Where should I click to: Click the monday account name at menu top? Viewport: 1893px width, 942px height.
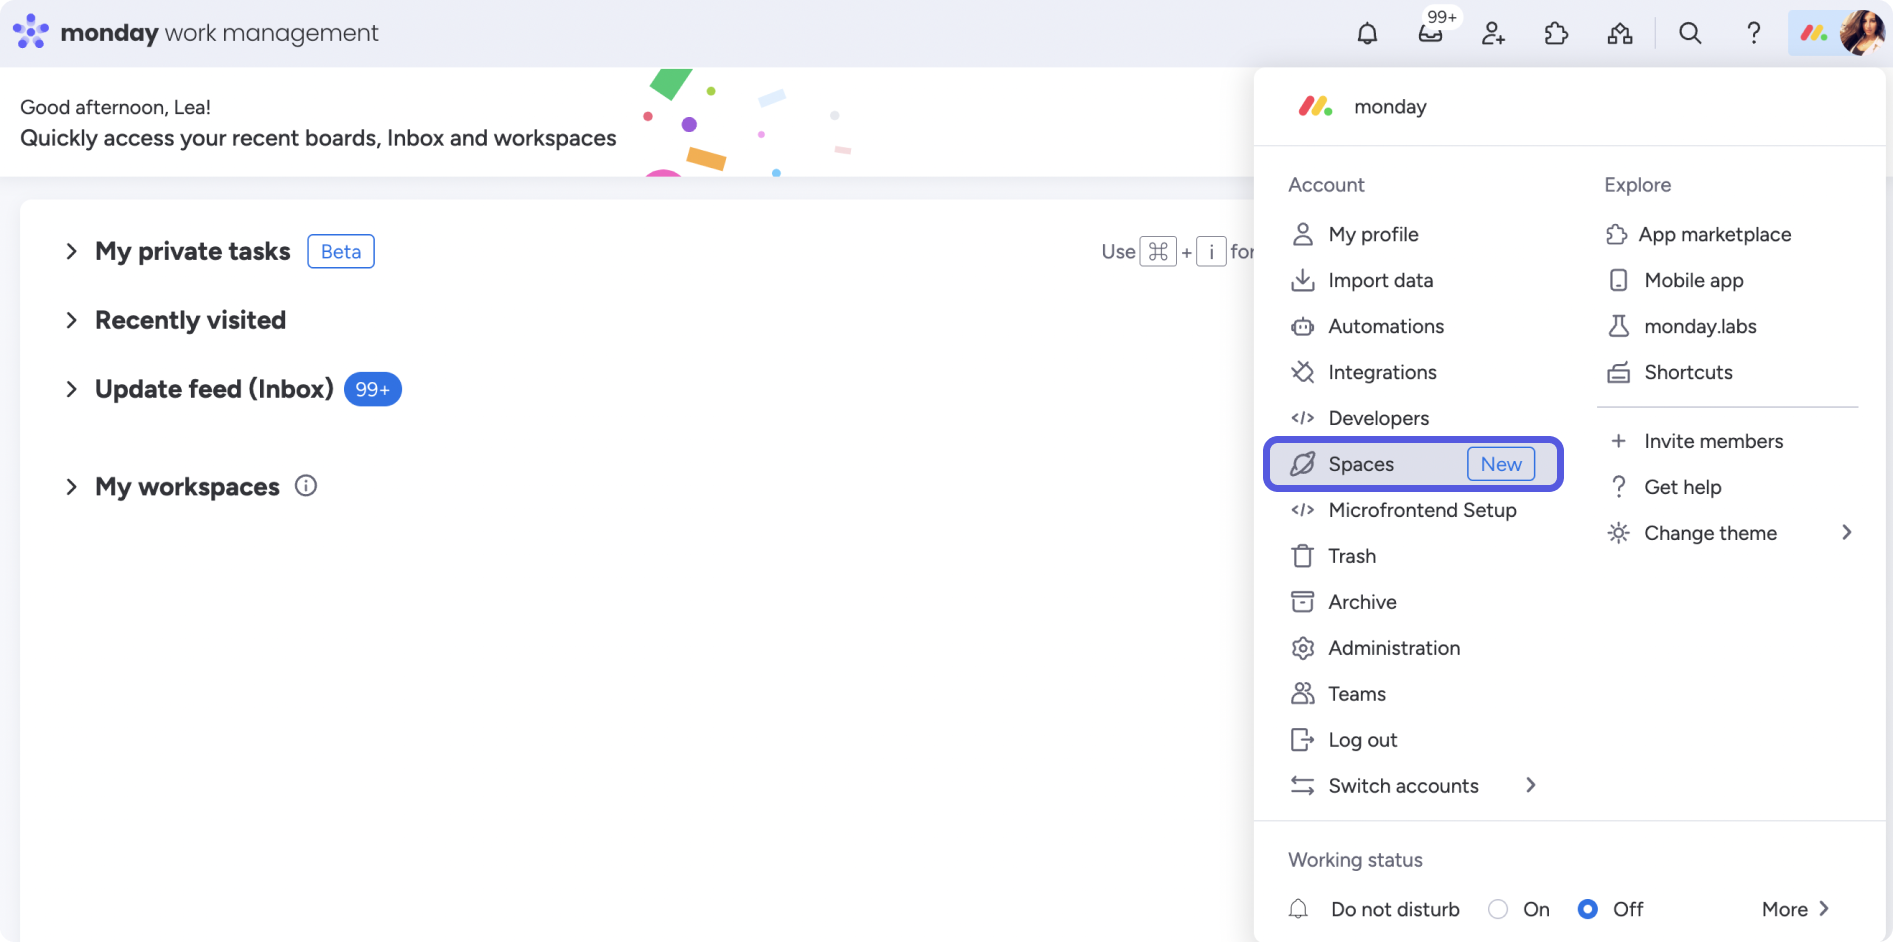(1390, 107)
